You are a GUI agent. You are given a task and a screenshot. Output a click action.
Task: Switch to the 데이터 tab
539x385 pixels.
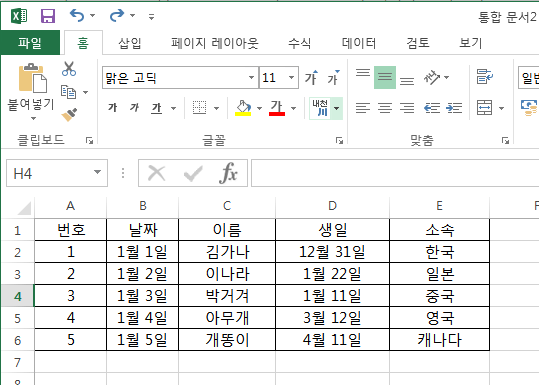(359, 43)
